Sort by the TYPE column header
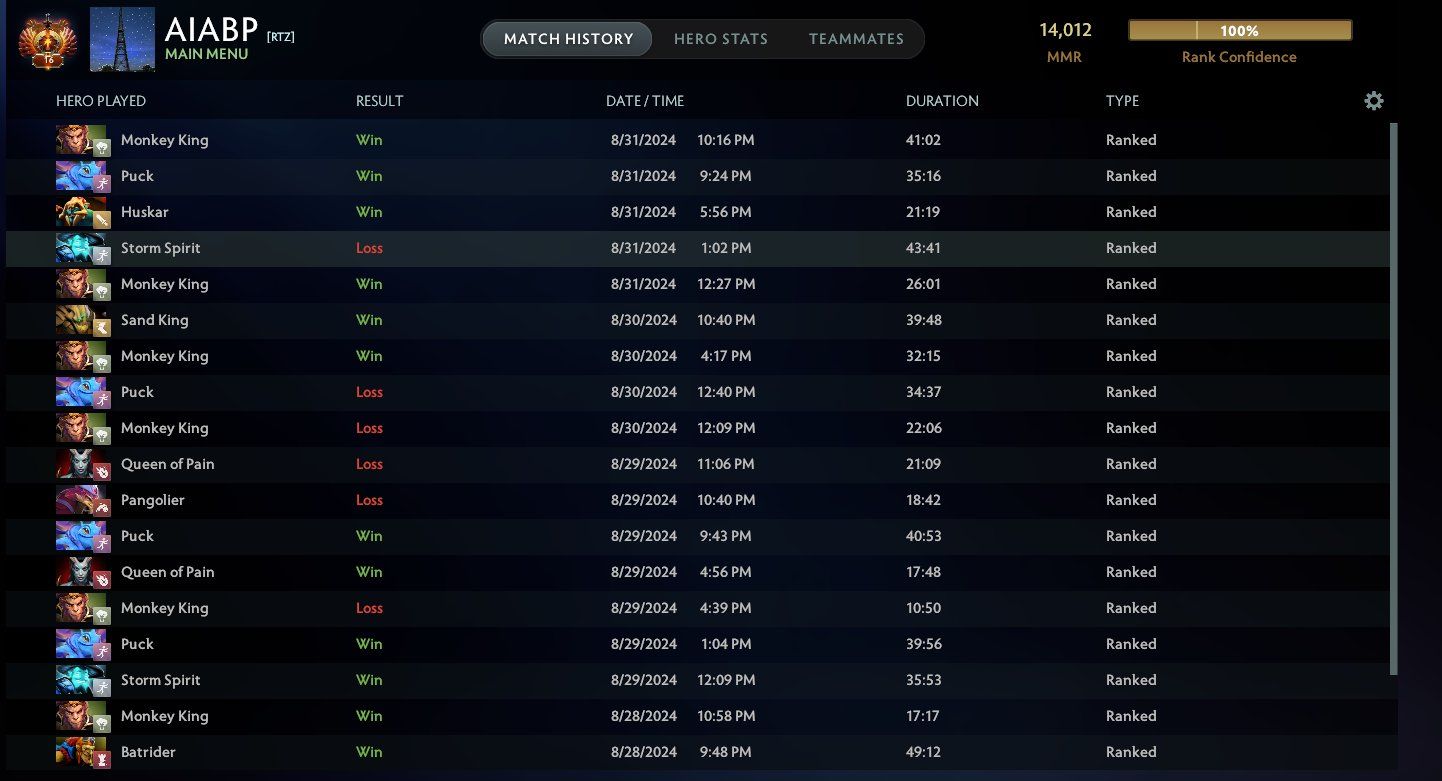Screen dimensions: 1442x781 coord(1122,101)
